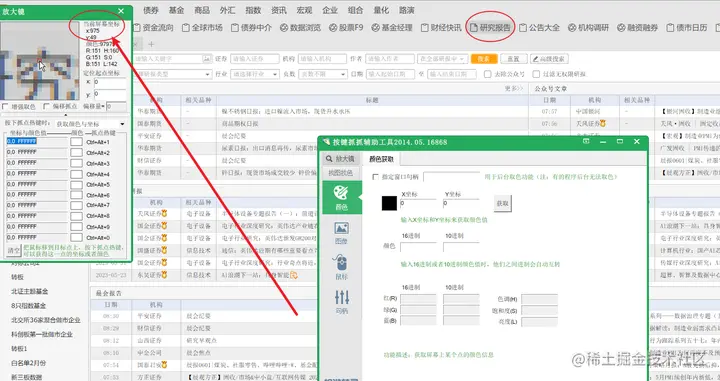Enable the 偏移抓点 checkbox
The width and height of the screenshot is (720, 381).
click(x=46, y=106)
